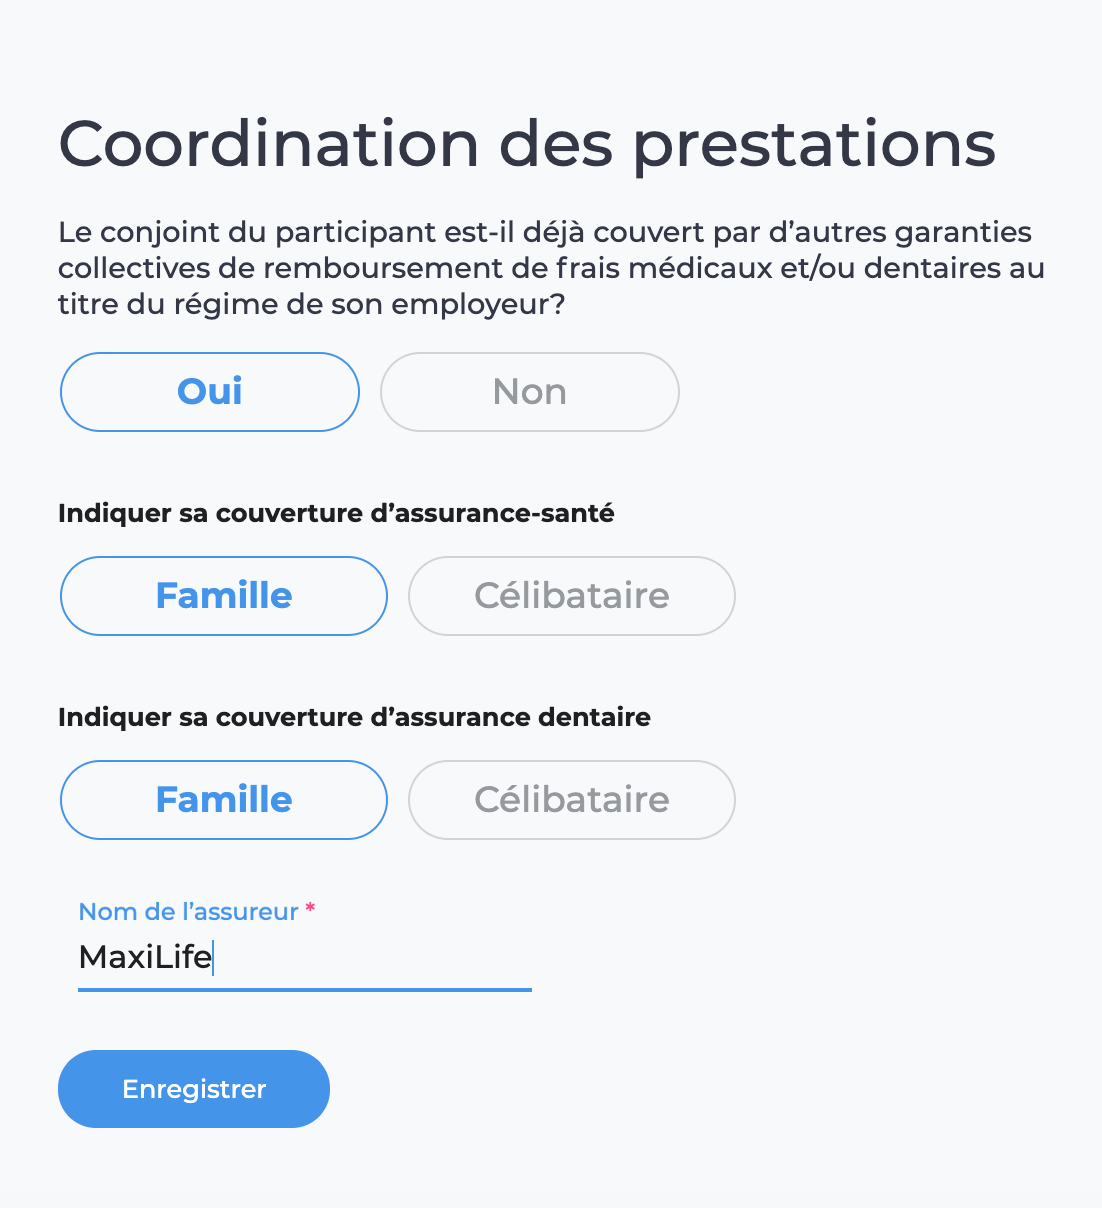Click the word "Coordination" in the title
Screen dimensions: 1102x1208
269,143
